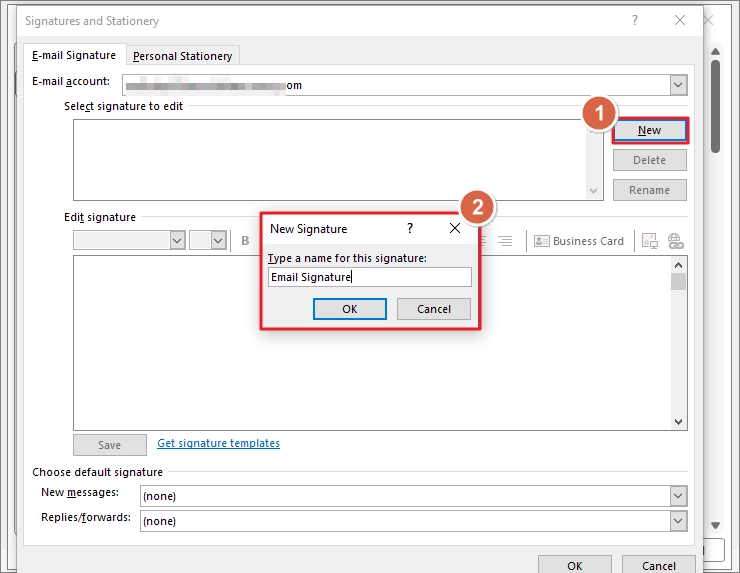This screenshot has height=573, width=740.
Task: Switch to the Personal Stationery tab
Action: pos(183,56)
